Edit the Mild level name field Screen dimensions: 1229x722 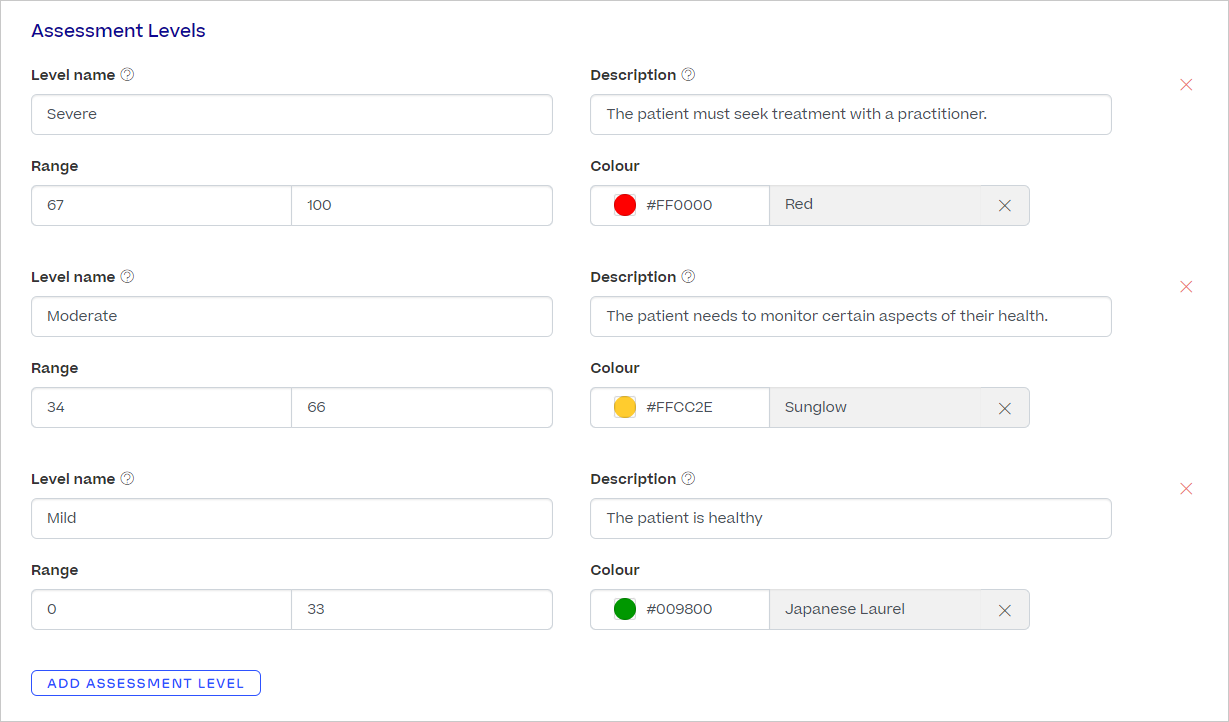pyautogui.click(x=292, y=518)
